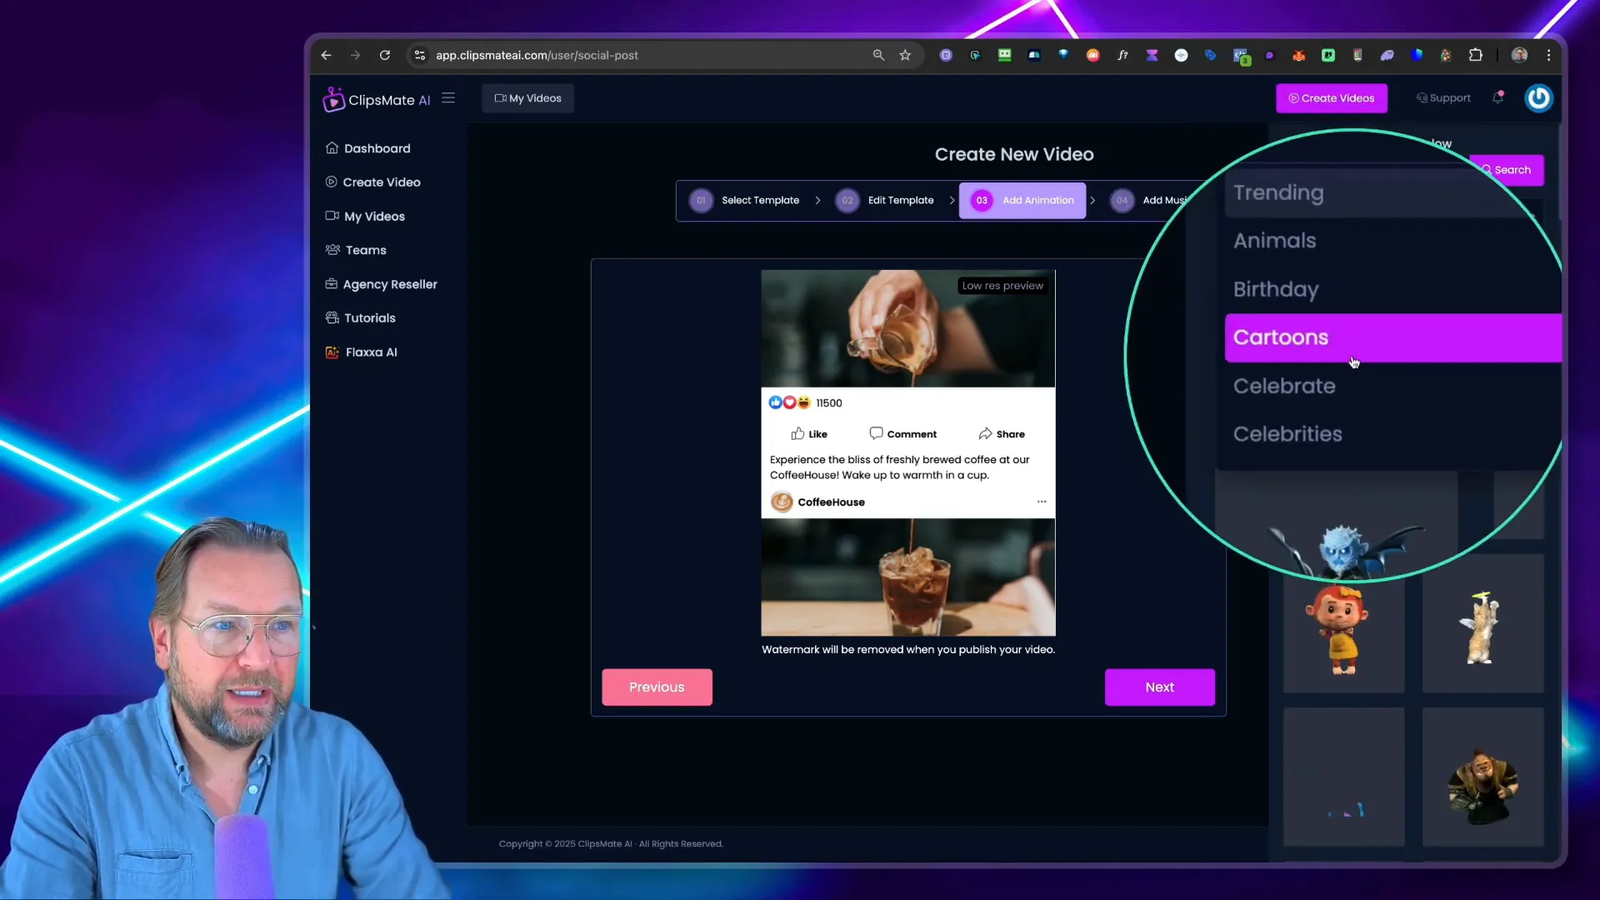The height and width of the screenshot is (900, 1600).
Task: Select the Add Animation step
Action: tap(1022, 200)
